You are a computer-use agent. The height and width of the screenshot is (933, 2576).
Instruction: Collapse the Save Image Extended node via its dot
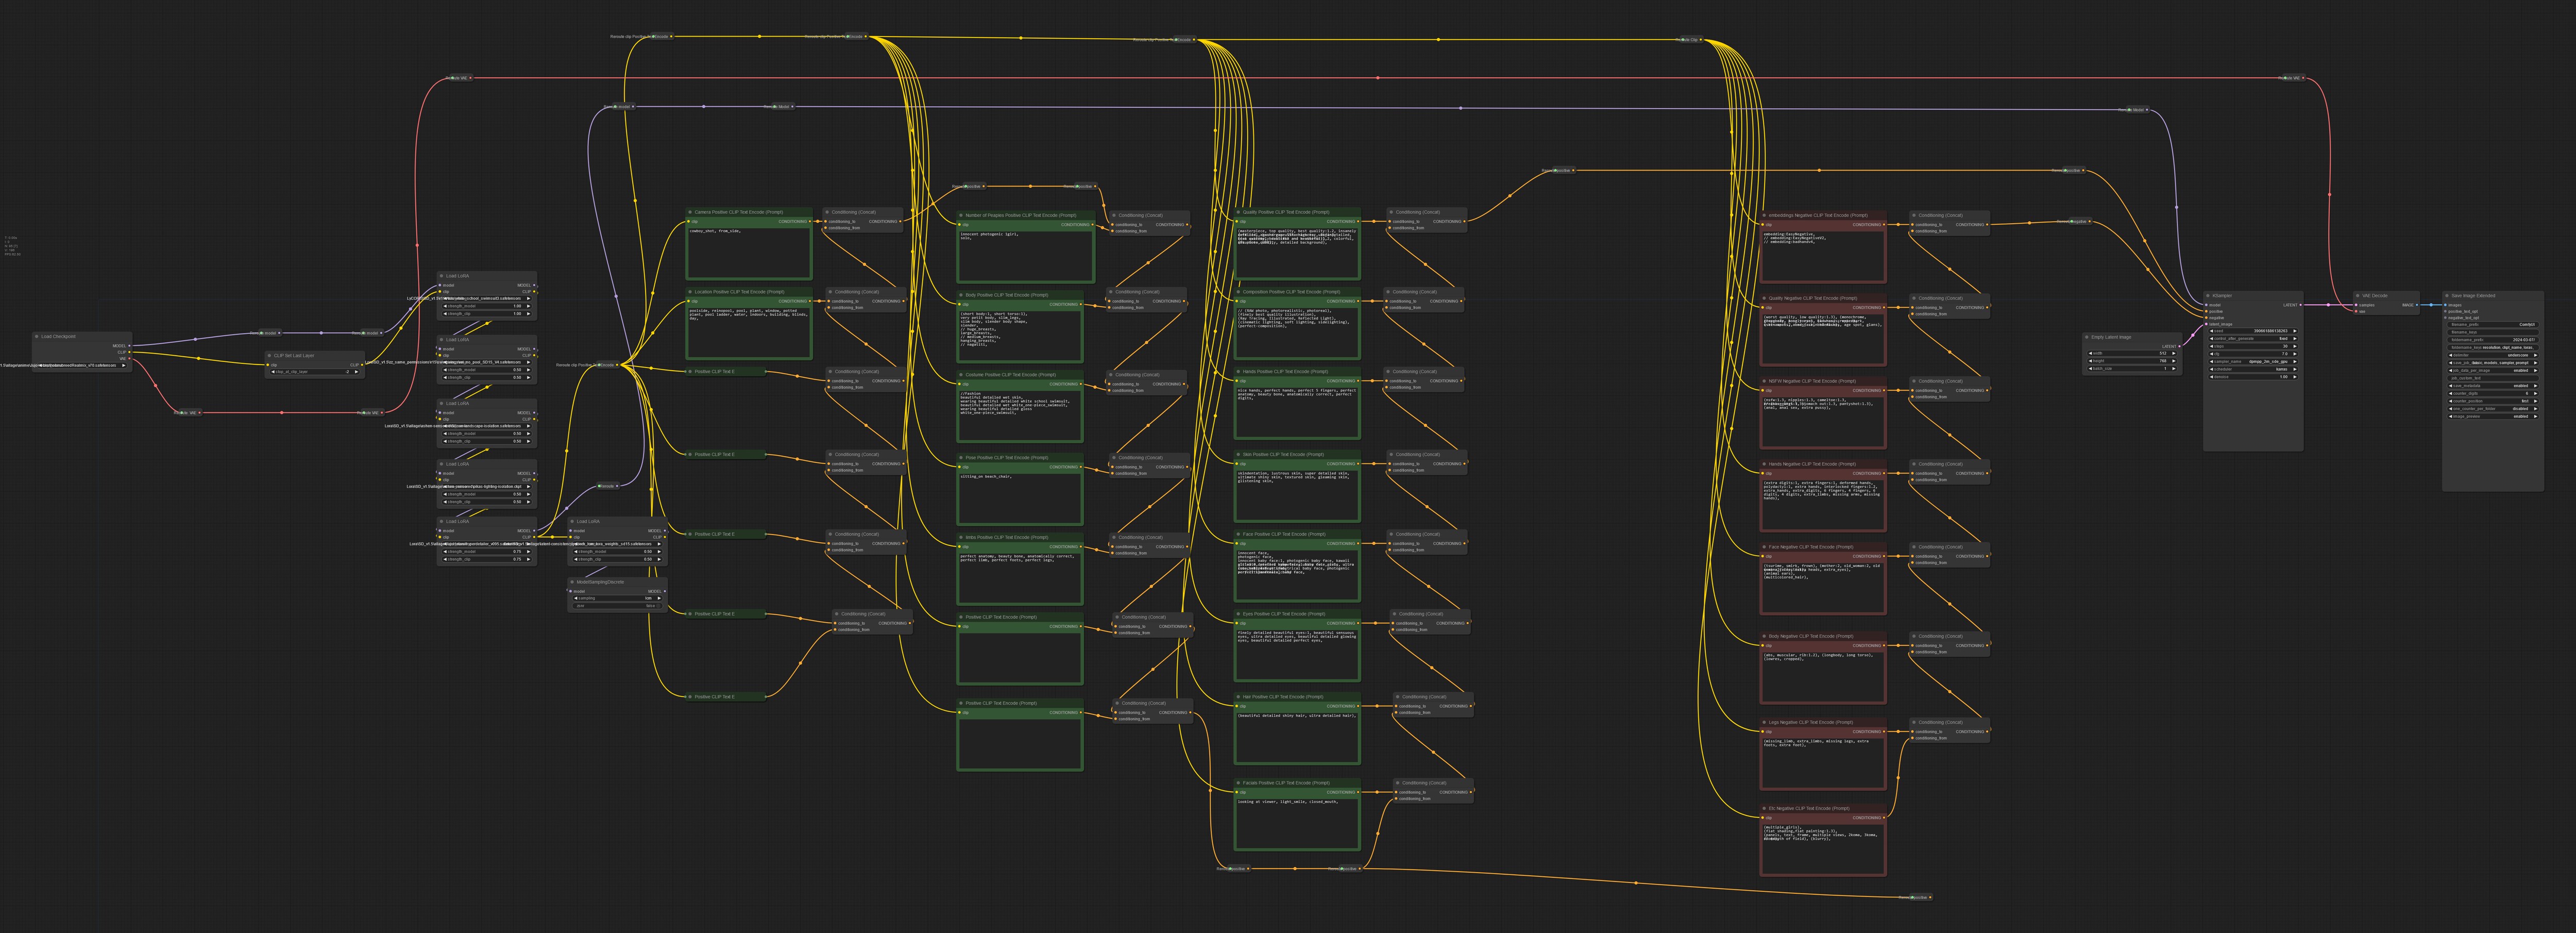2447,296
